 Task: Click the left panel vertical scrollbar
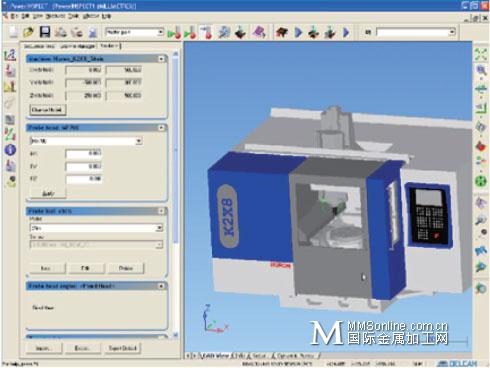pyautogui.click(x=176, y=194)
